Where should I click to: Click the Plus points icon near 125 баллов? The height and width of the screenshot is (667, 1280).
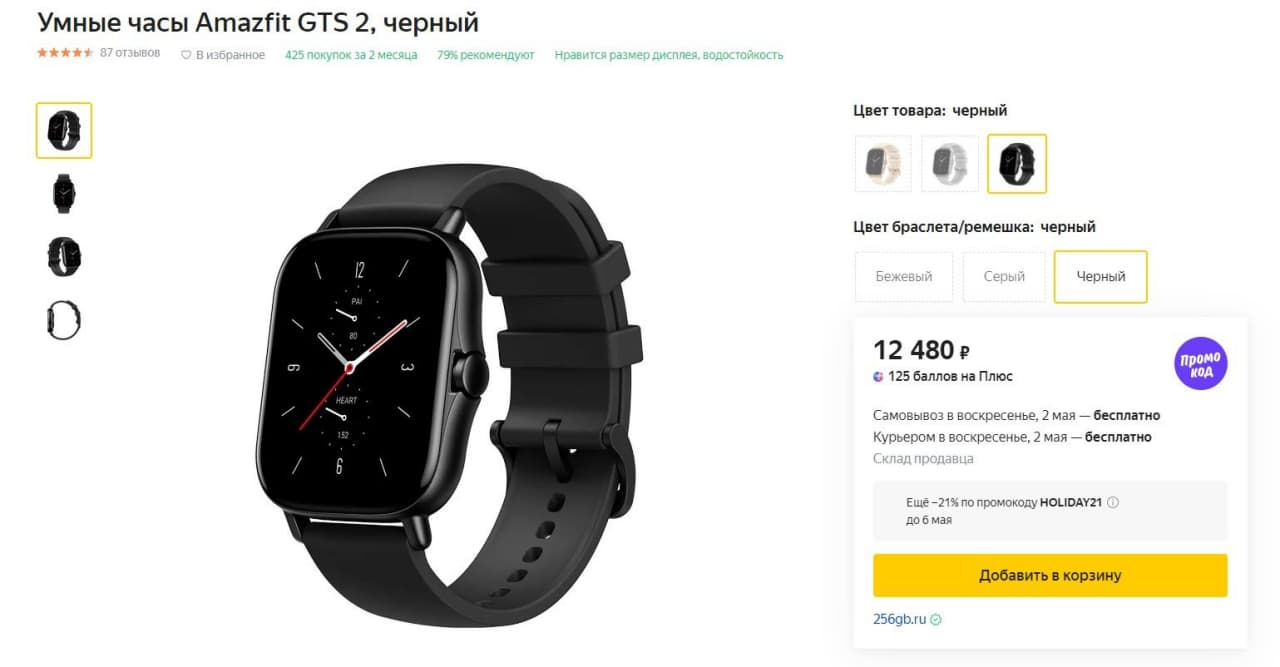tap(878, 376)
